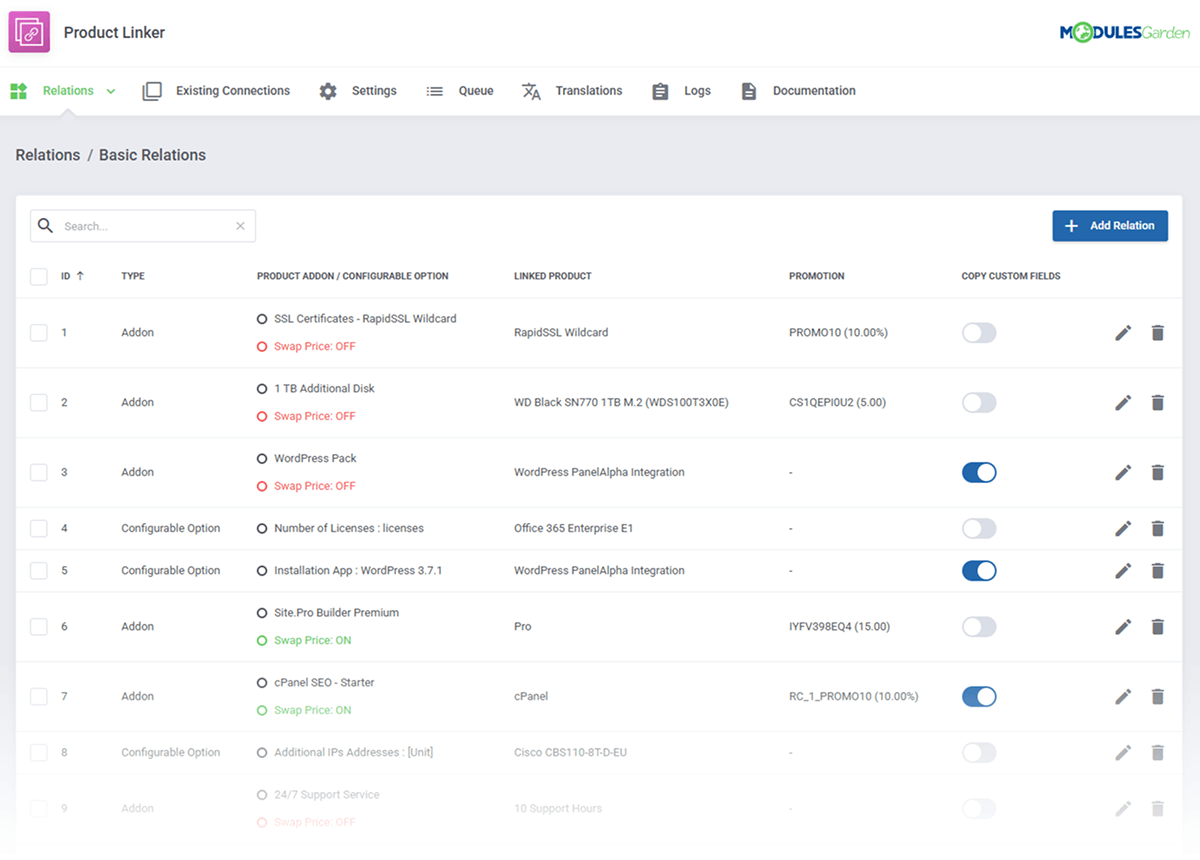Click the Queue list icon

[x=434, y=91]
